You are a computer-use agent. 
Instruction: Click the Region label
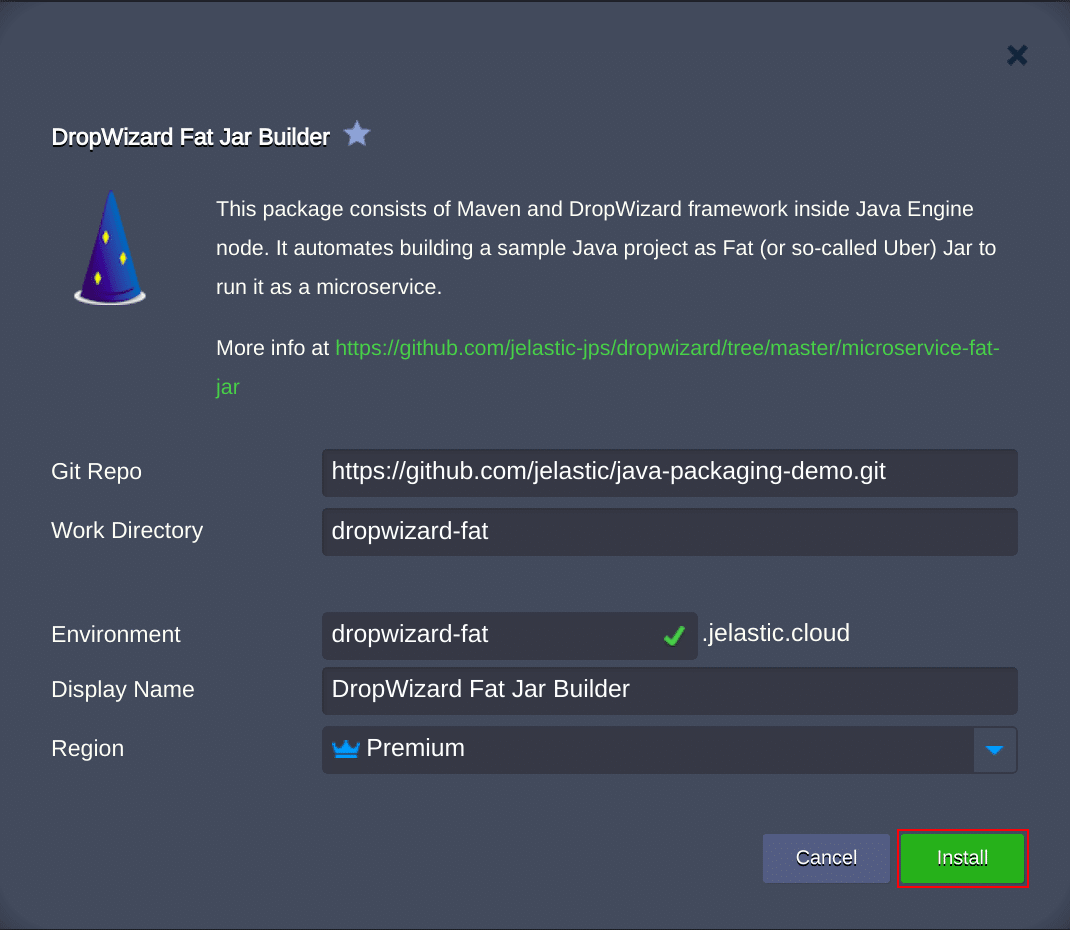click(87, 749)
